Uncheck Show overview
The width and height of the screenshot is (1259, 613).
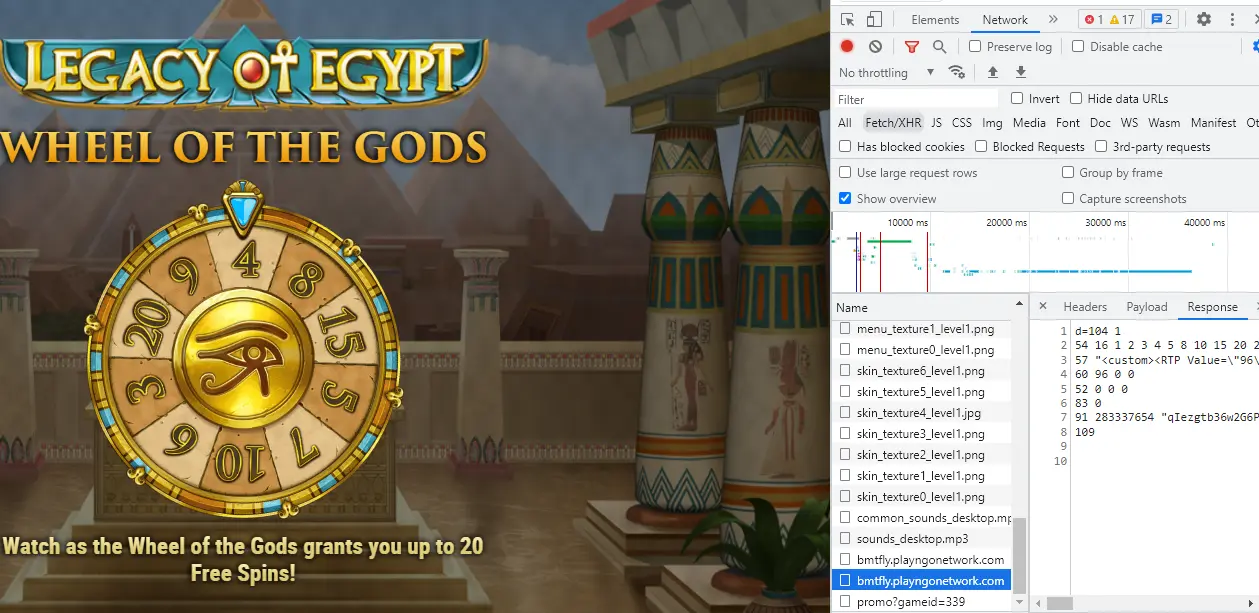845,198
